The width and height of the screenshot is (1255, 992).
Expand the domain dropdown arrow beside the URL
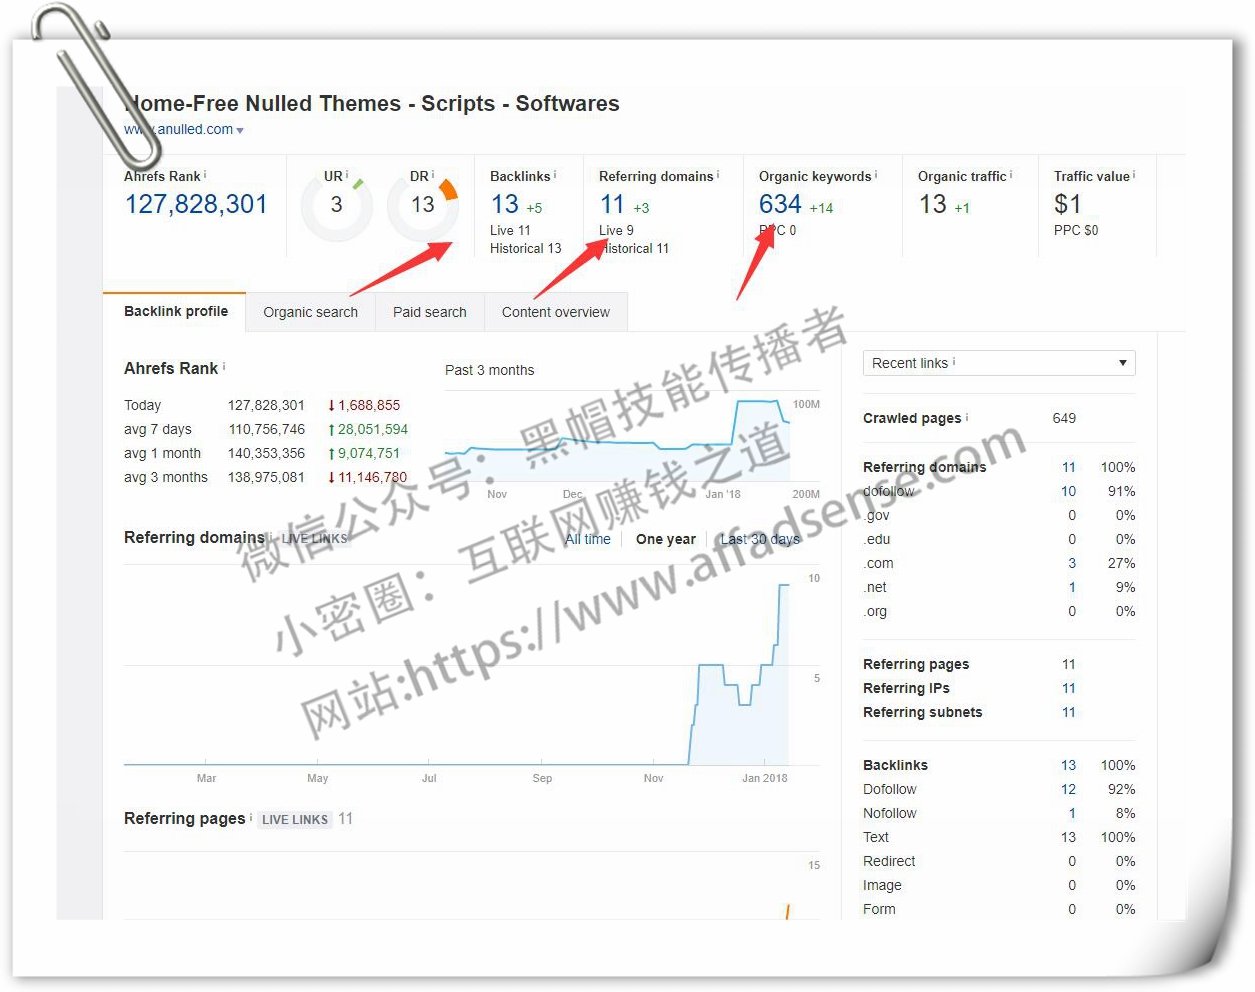coord(240,130)
